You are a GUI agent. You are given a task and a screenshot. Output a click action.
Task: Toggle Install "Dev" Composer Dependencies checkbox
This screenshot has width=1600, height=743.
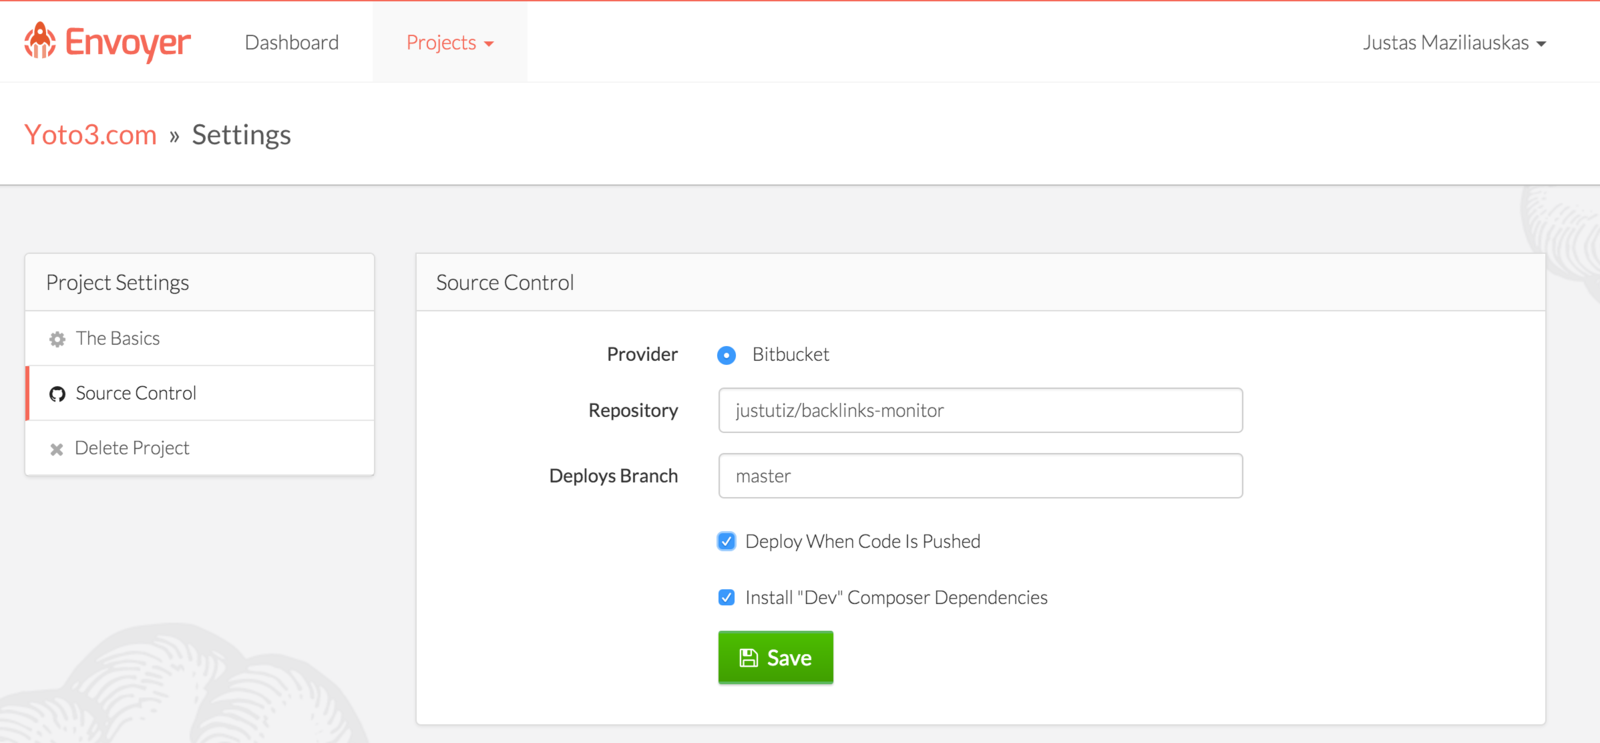727,597
